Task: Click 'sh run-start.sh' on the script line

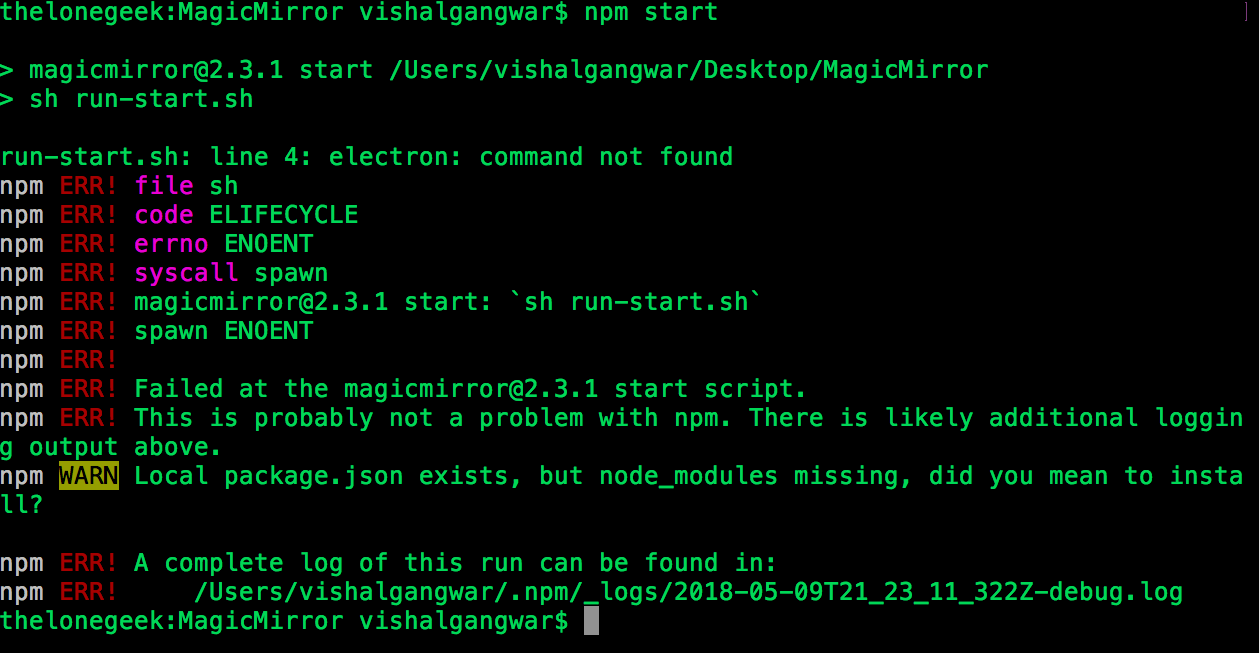Action: (x=141, y=99)
